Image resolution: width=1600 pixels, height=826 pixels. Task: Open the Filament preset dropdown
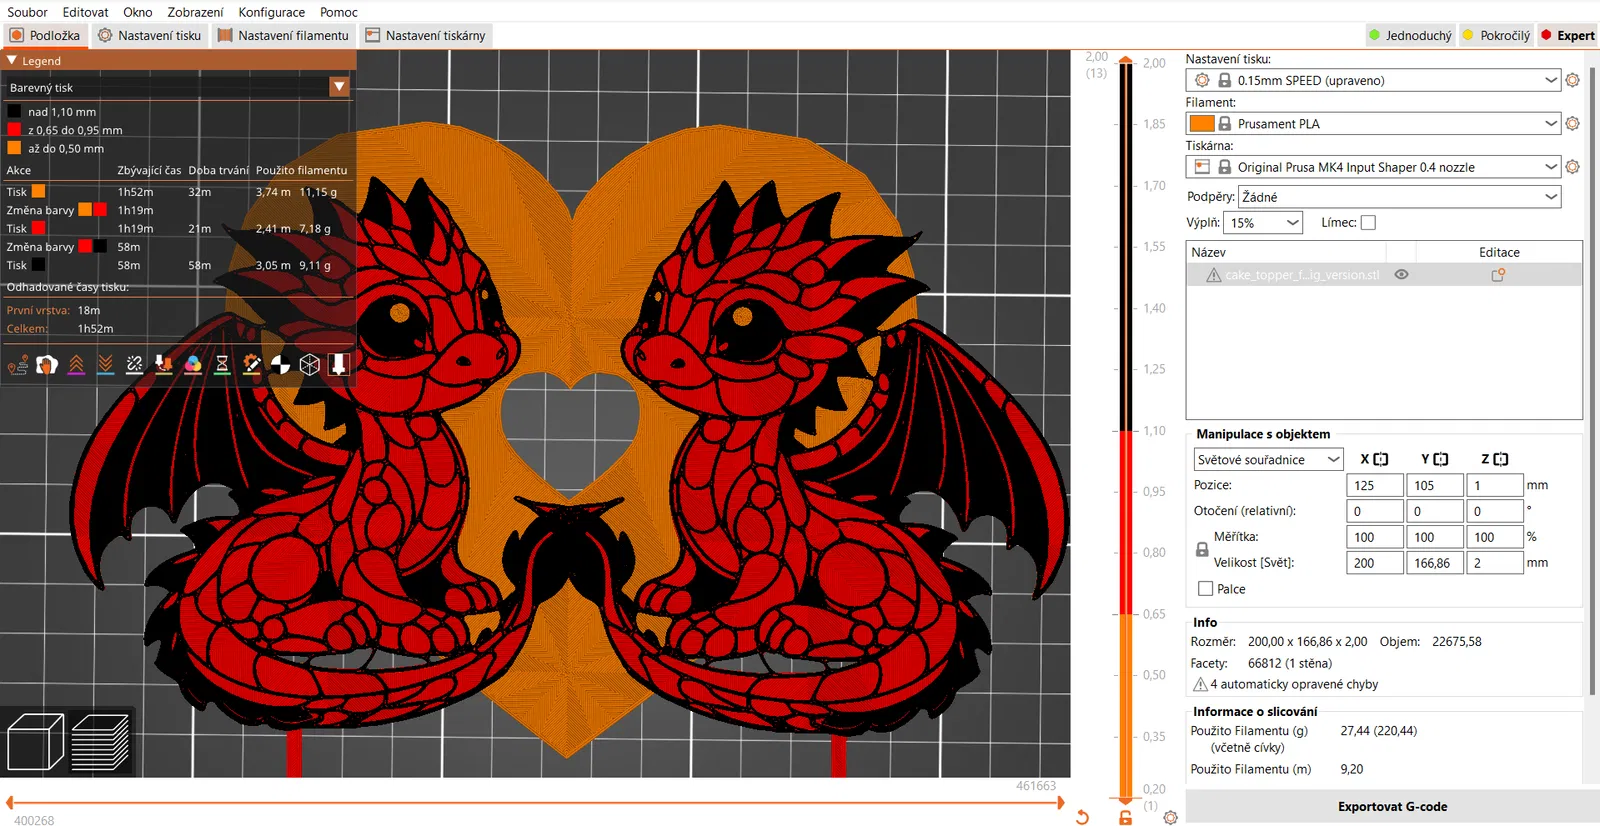(1373, 123)
